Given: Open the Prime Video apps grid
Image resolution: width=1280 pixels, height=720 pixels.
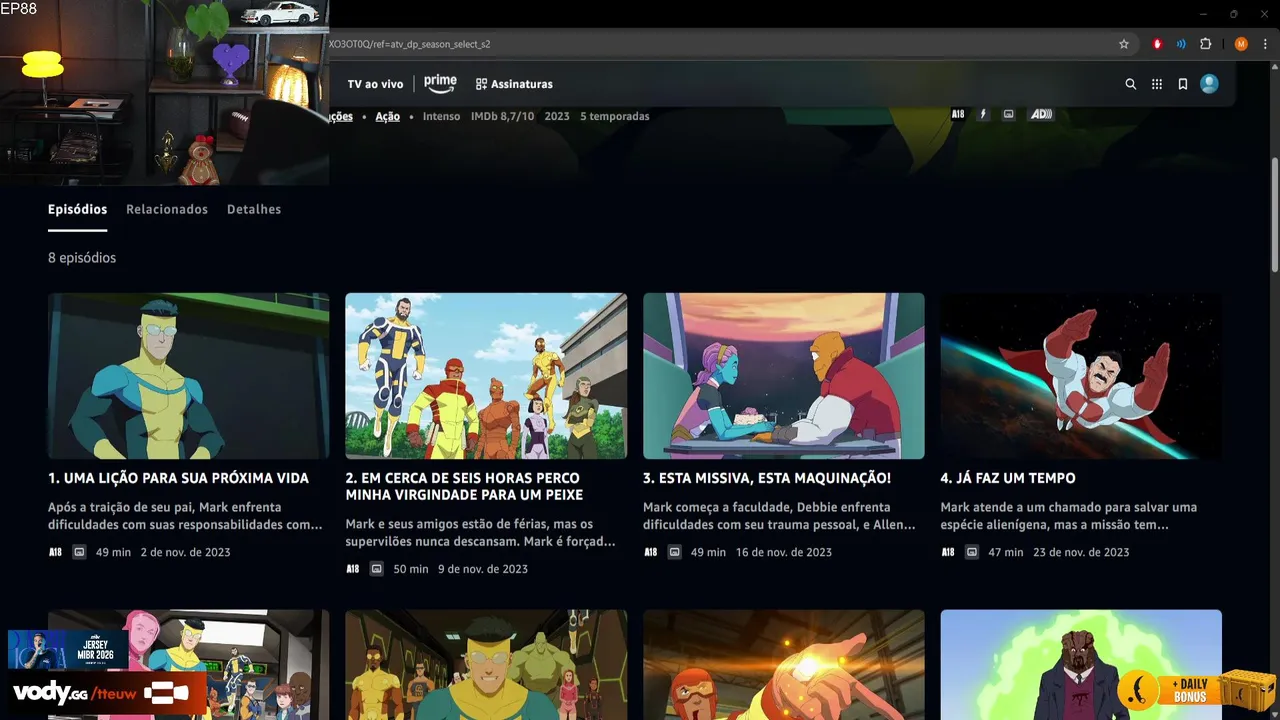Looking at the screenshot, I should (1157, 84).
